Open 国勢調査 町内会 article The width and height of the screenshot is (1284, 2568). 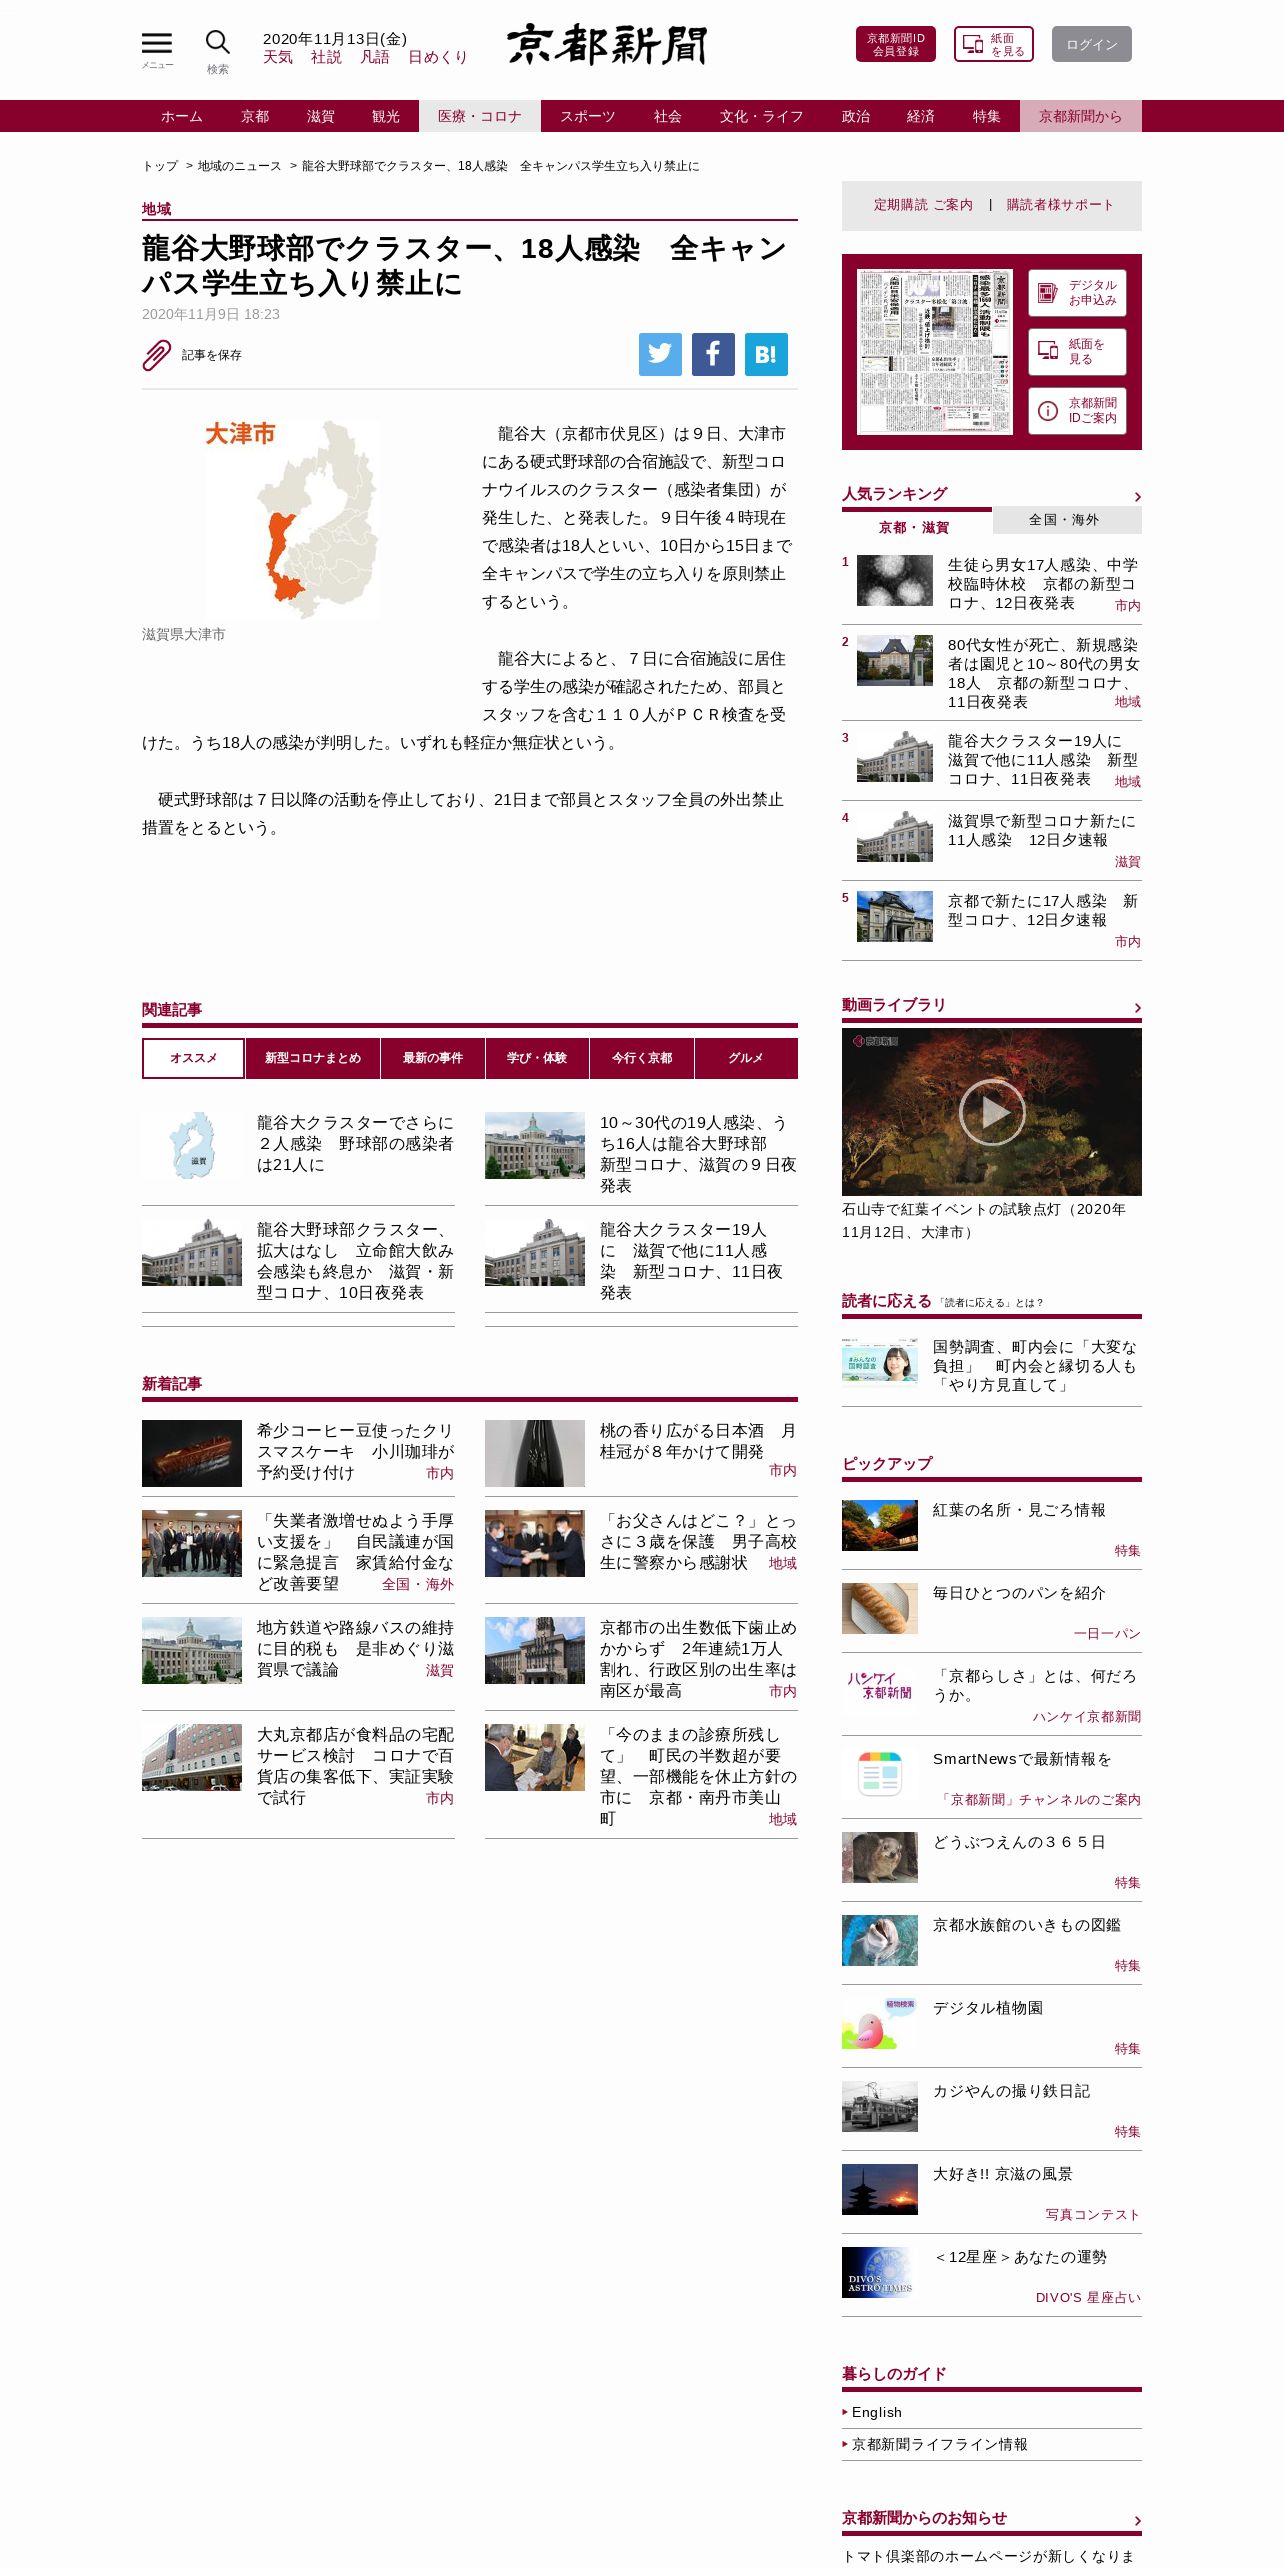1035,1366
